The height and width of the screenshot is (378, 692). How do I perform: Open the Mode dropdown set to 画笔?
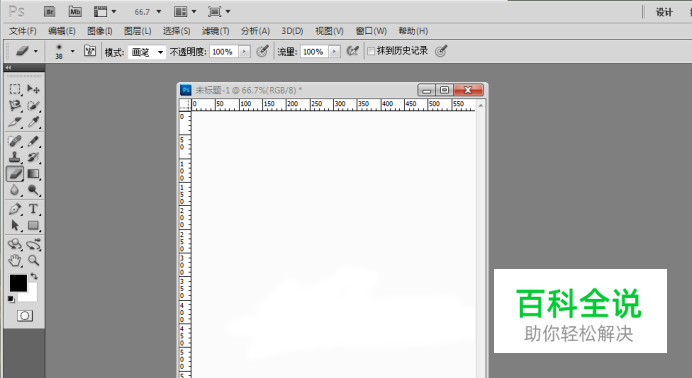coord(147,52)
